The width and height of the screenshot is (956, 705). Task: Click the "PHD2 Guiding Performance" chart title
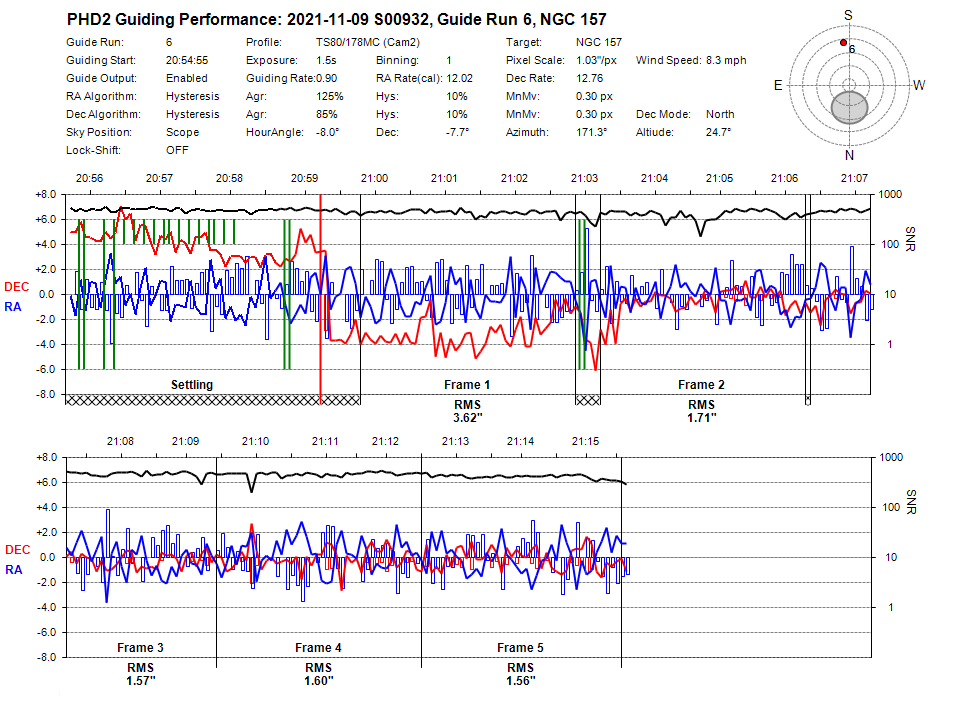[337, 20]
